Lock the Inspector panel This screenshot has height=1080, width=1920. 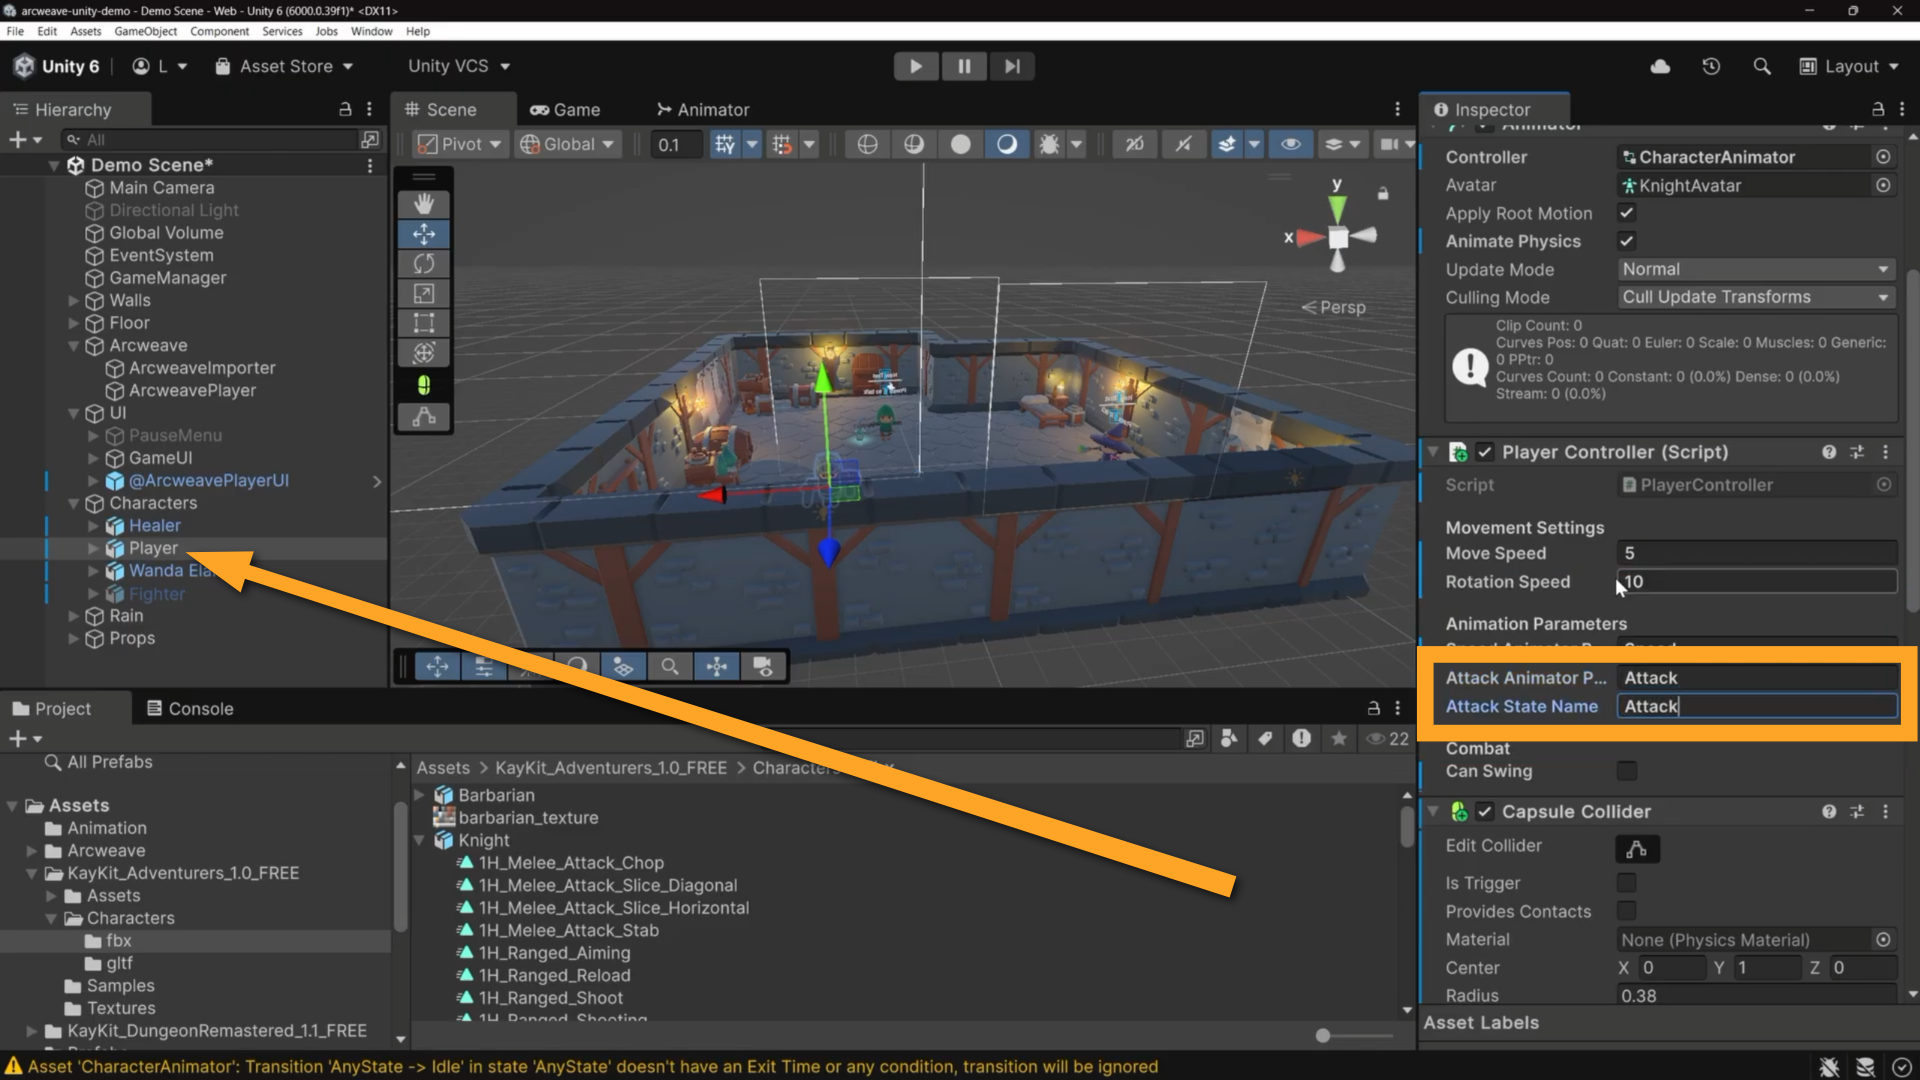coord(1878,109)
